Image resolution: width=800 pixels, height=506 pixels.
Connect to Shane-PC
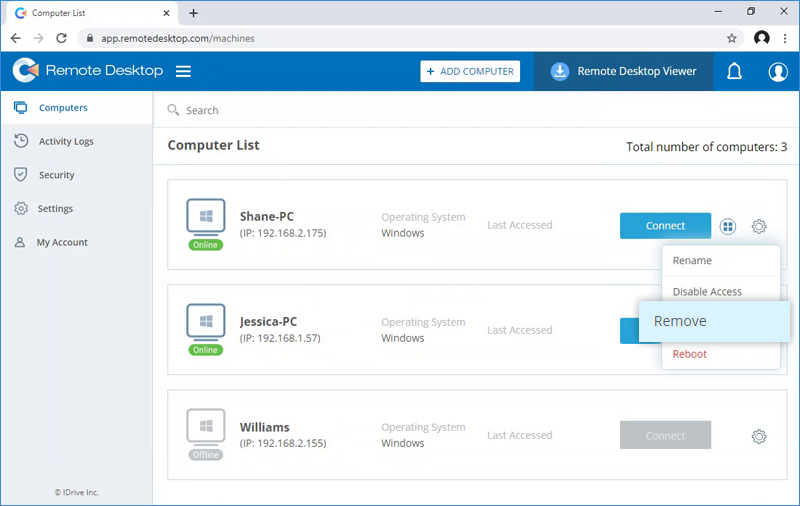tap(665, 226)
